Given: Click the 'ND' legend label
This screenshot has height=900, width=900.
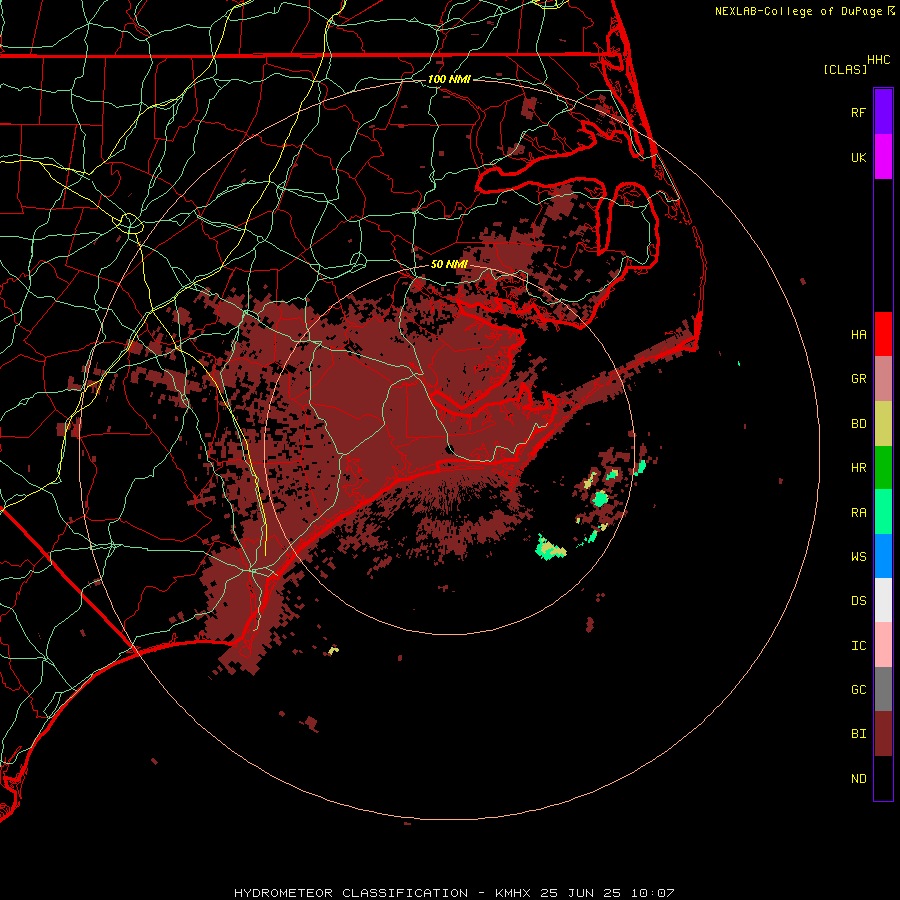Looking at the screenshot, I should (858, 779).
